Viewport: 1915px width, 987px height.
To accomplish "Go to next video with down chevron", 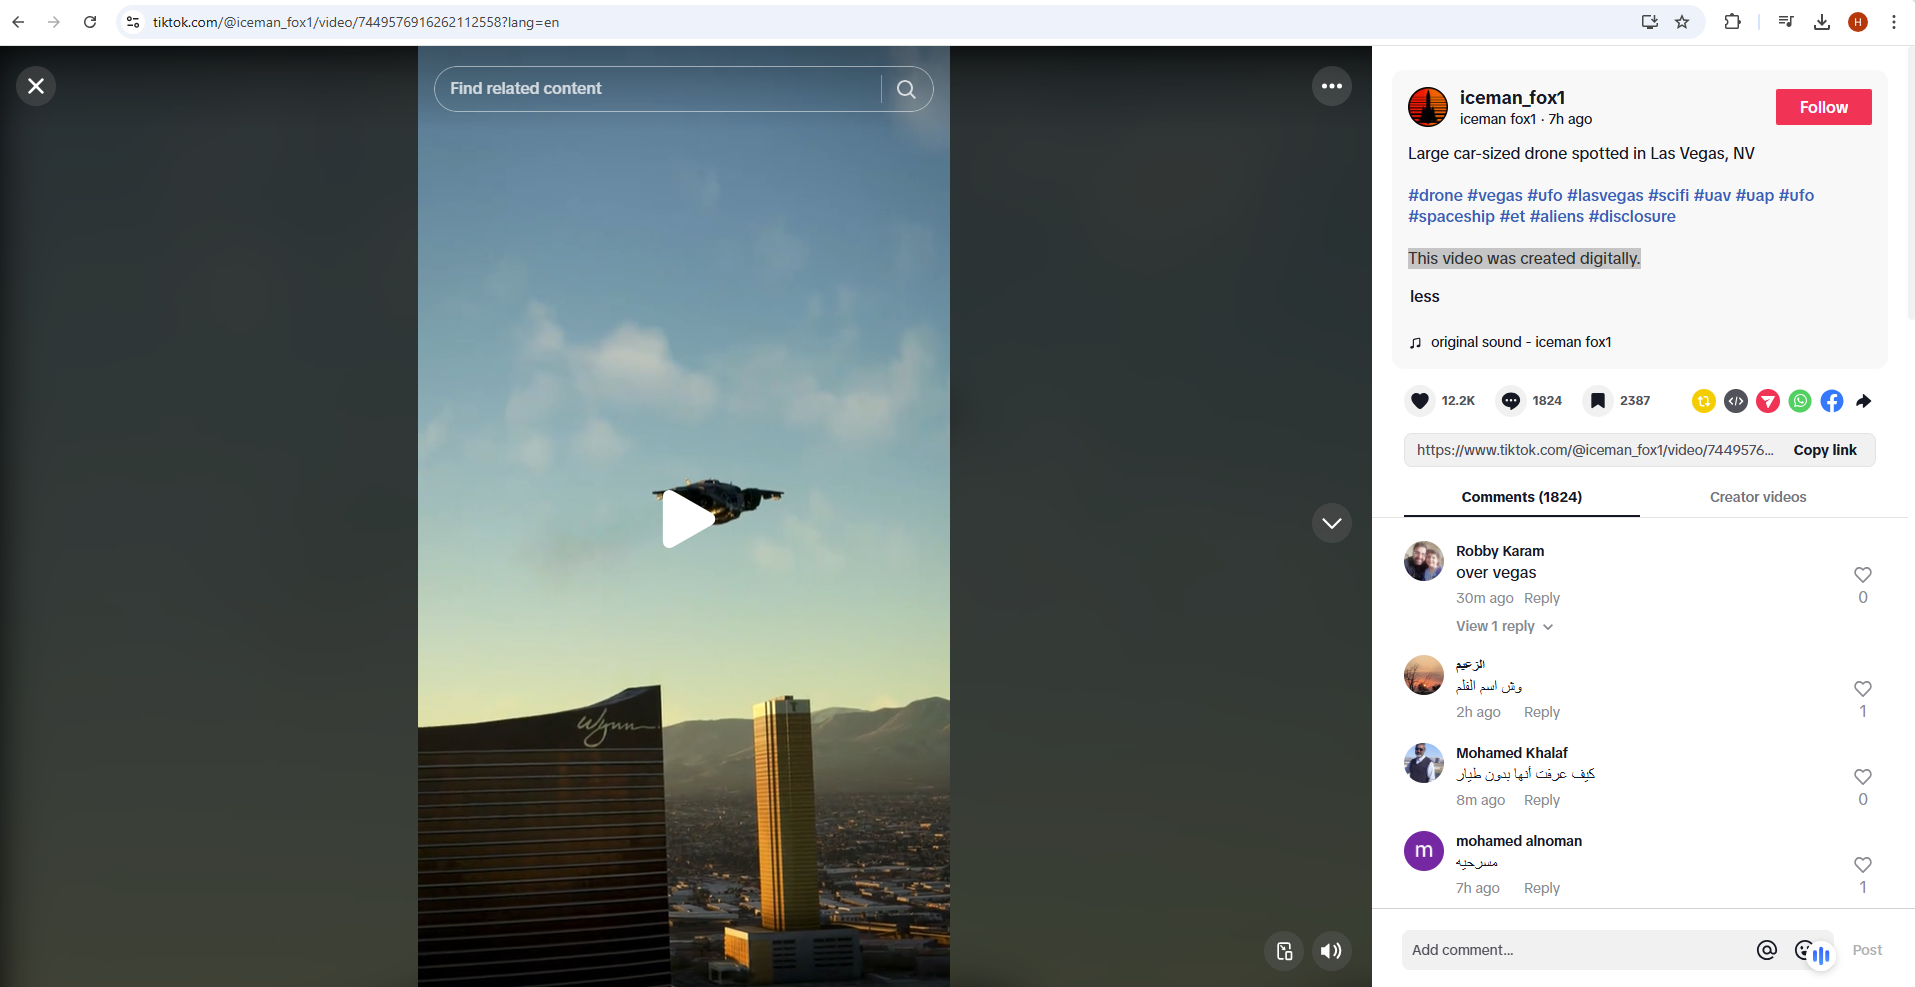I will point(1331,523).
